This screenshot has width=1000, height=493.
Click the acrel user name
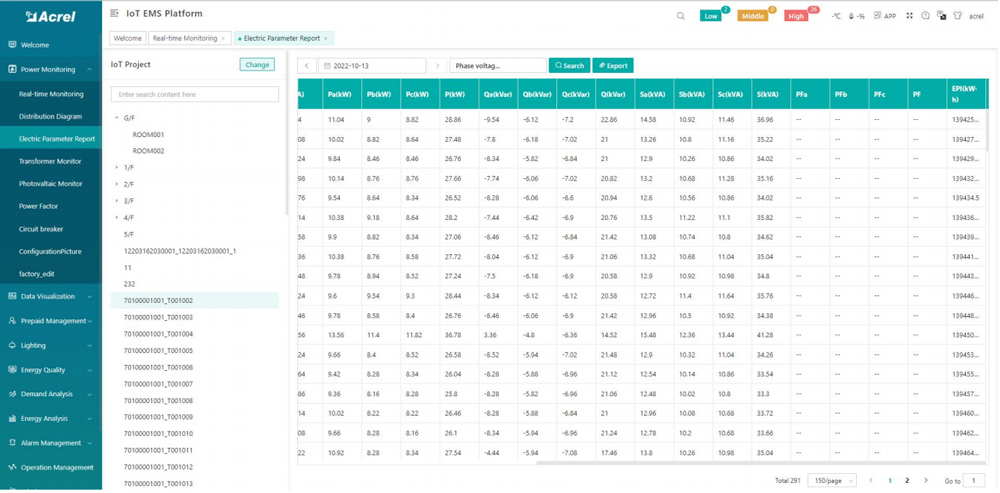click(x=976, y=16)
